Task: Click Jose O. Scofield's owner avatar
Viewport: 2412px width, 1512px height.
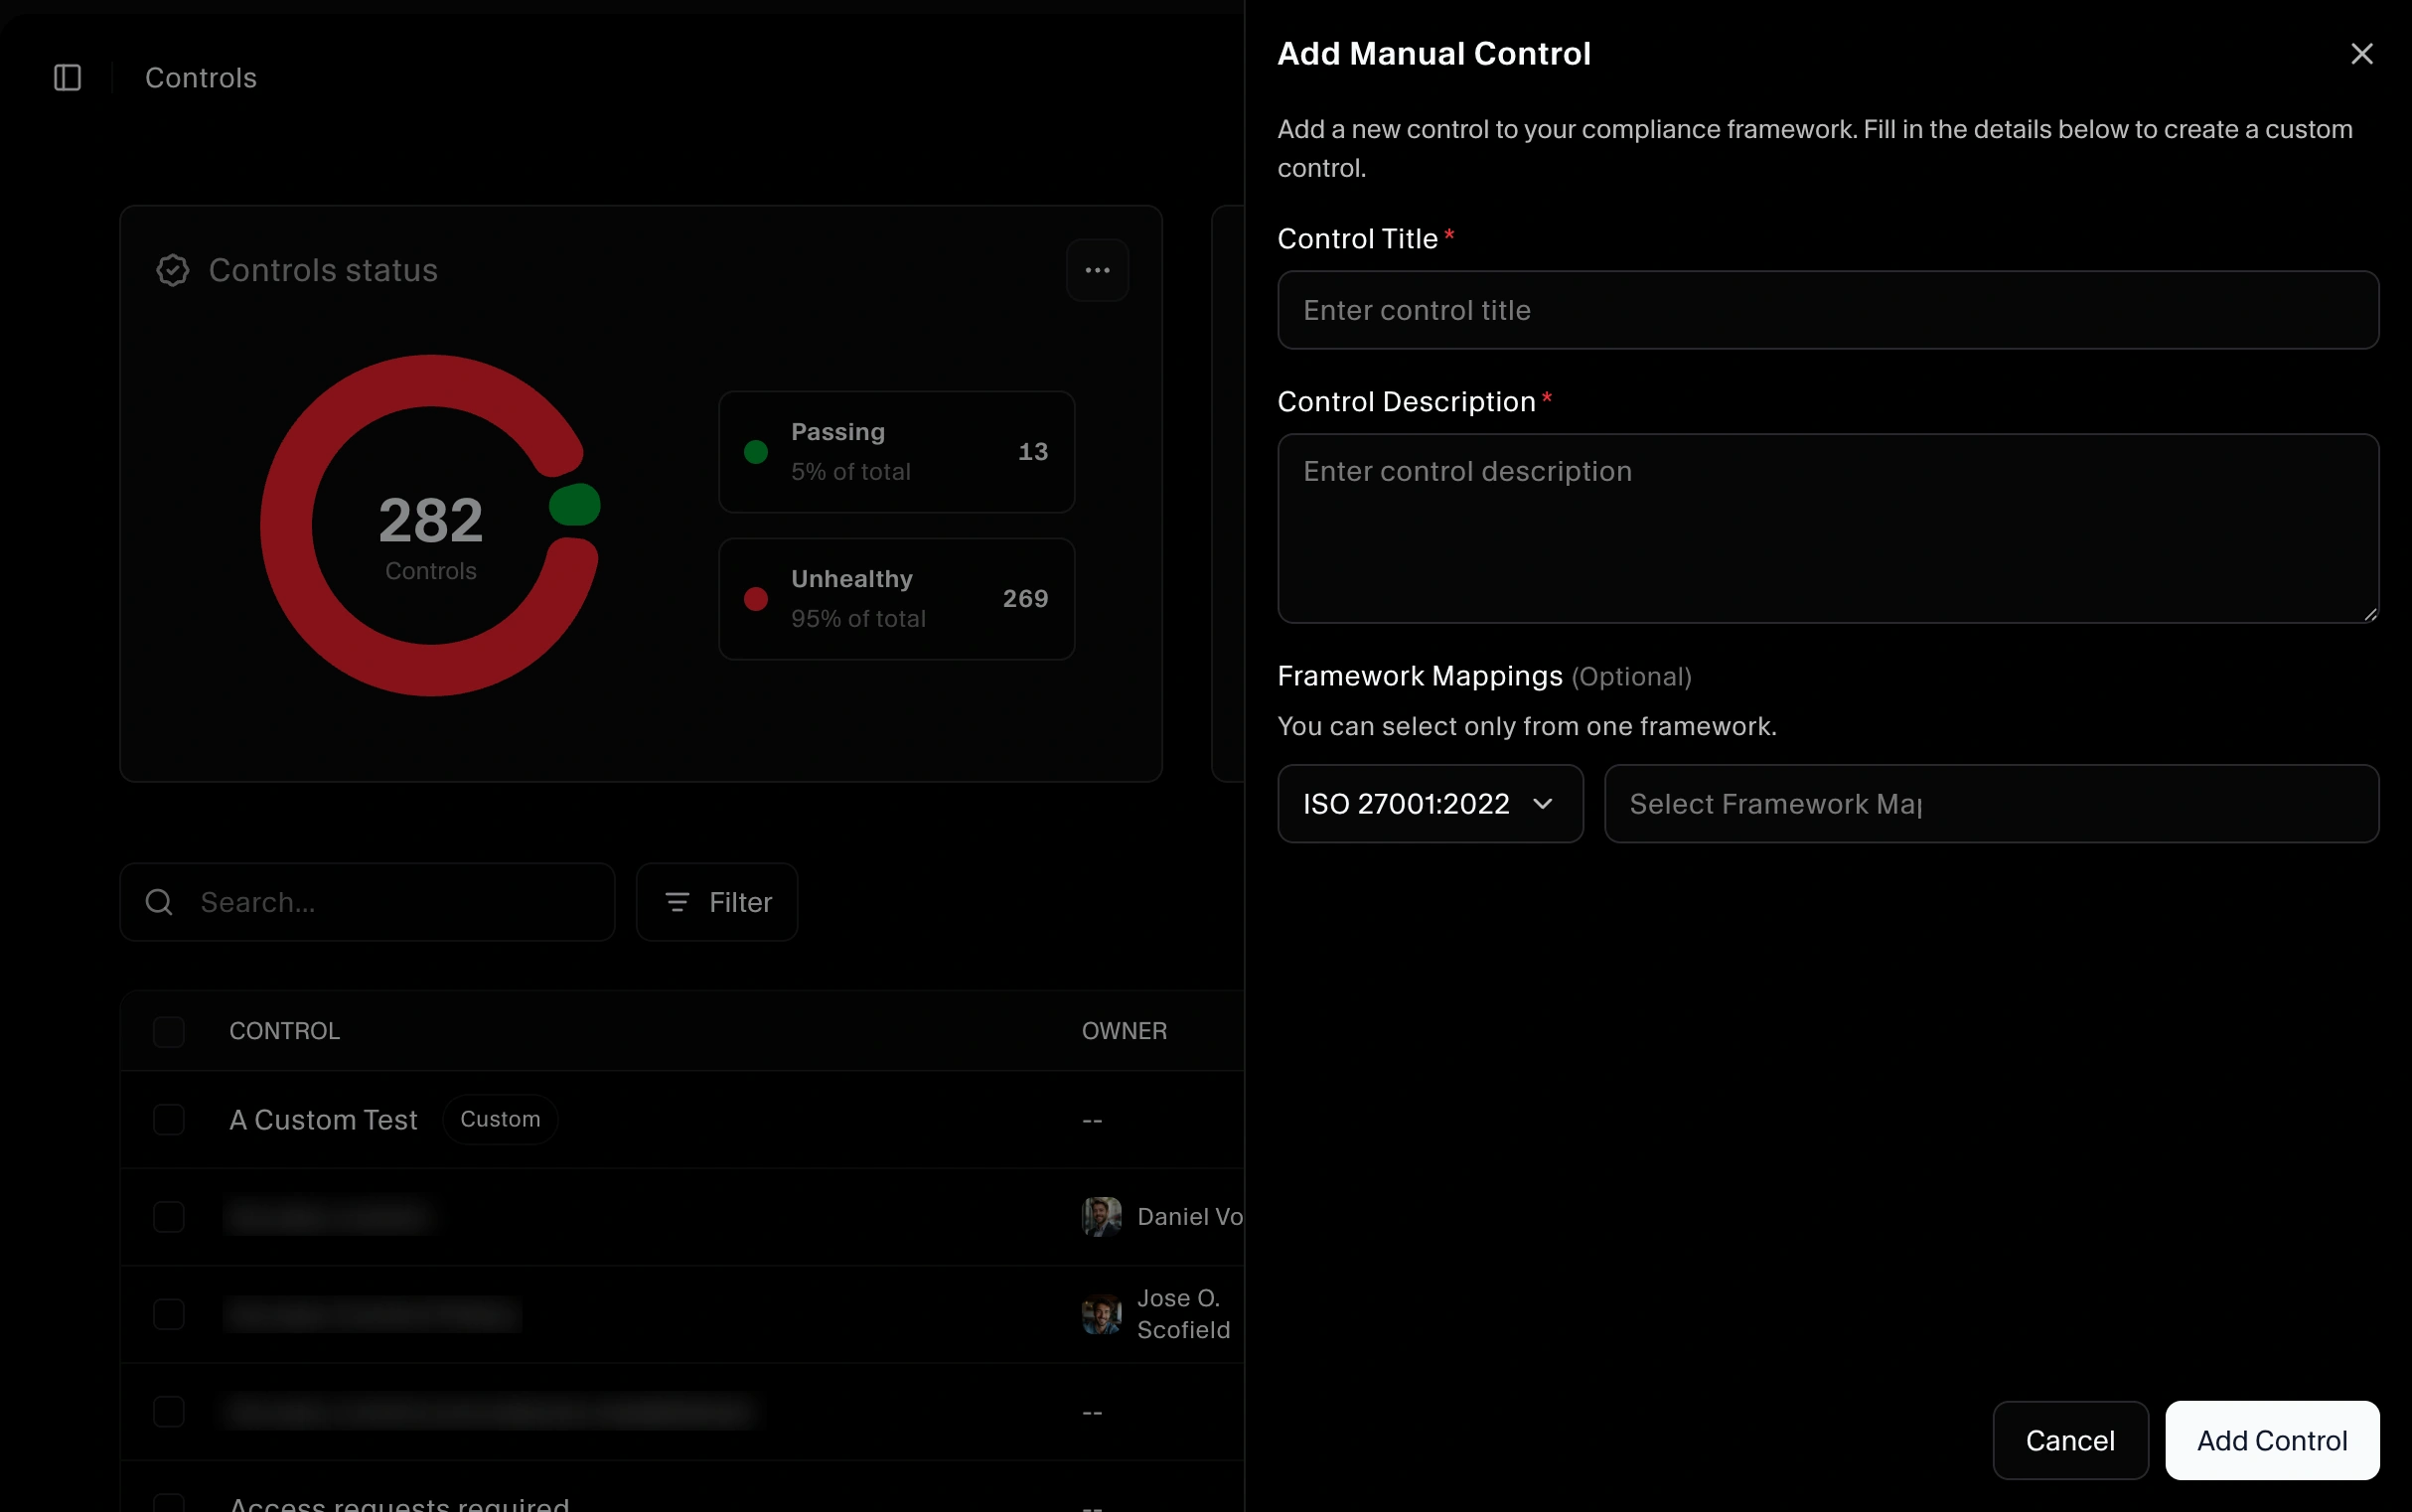Action: click(x=1101, y=1313)
